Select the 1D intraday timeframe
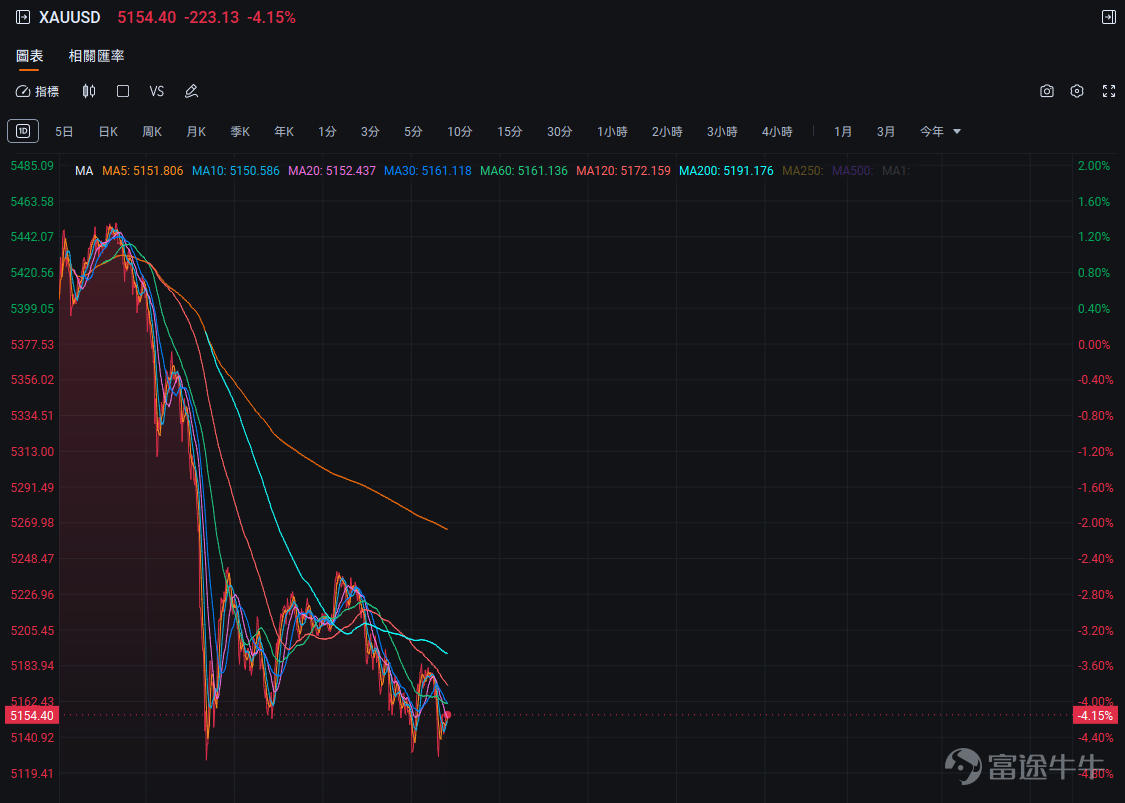 (23, 131)
